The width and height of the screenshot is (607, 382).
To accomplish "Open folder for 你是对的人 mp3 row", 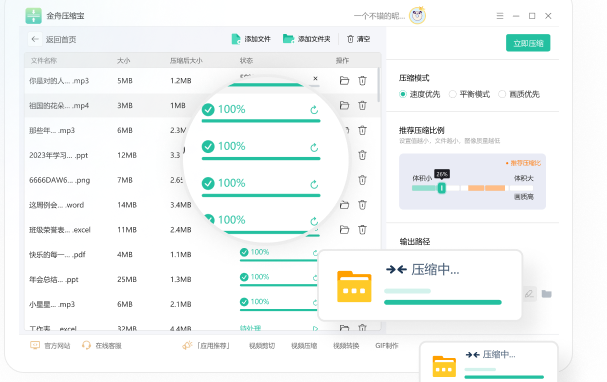I will [x=344, y=81].
